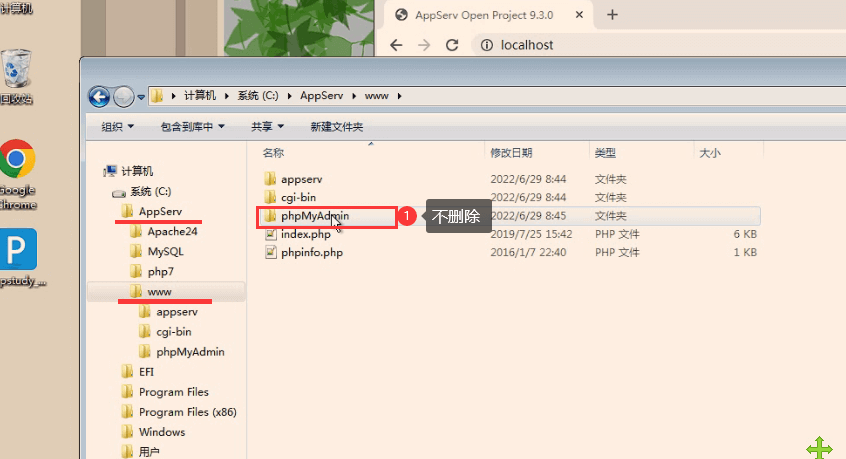Click the MySQL folder icon in tree
This screenshot has height=459, width=846.
pos(136,251)
